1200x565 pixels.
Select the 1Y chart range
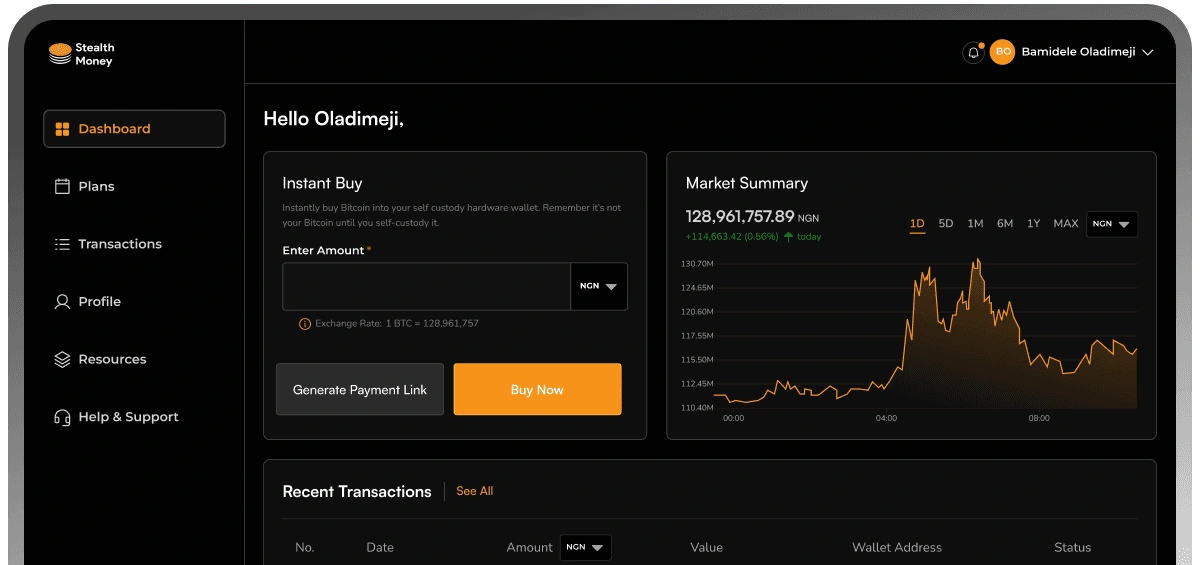pyautogui.click(x=1034, y=224)
